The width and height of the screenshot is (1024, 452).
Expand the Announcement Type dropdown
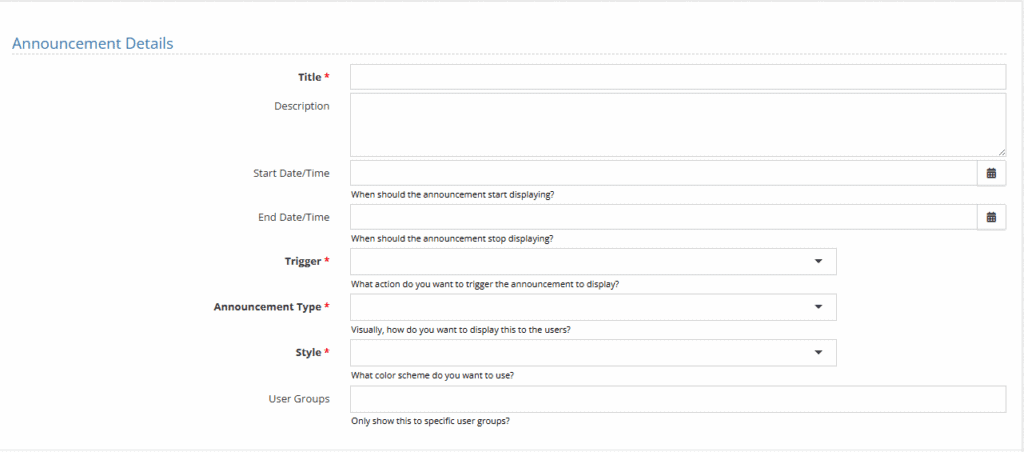click(x=593, y=307)
